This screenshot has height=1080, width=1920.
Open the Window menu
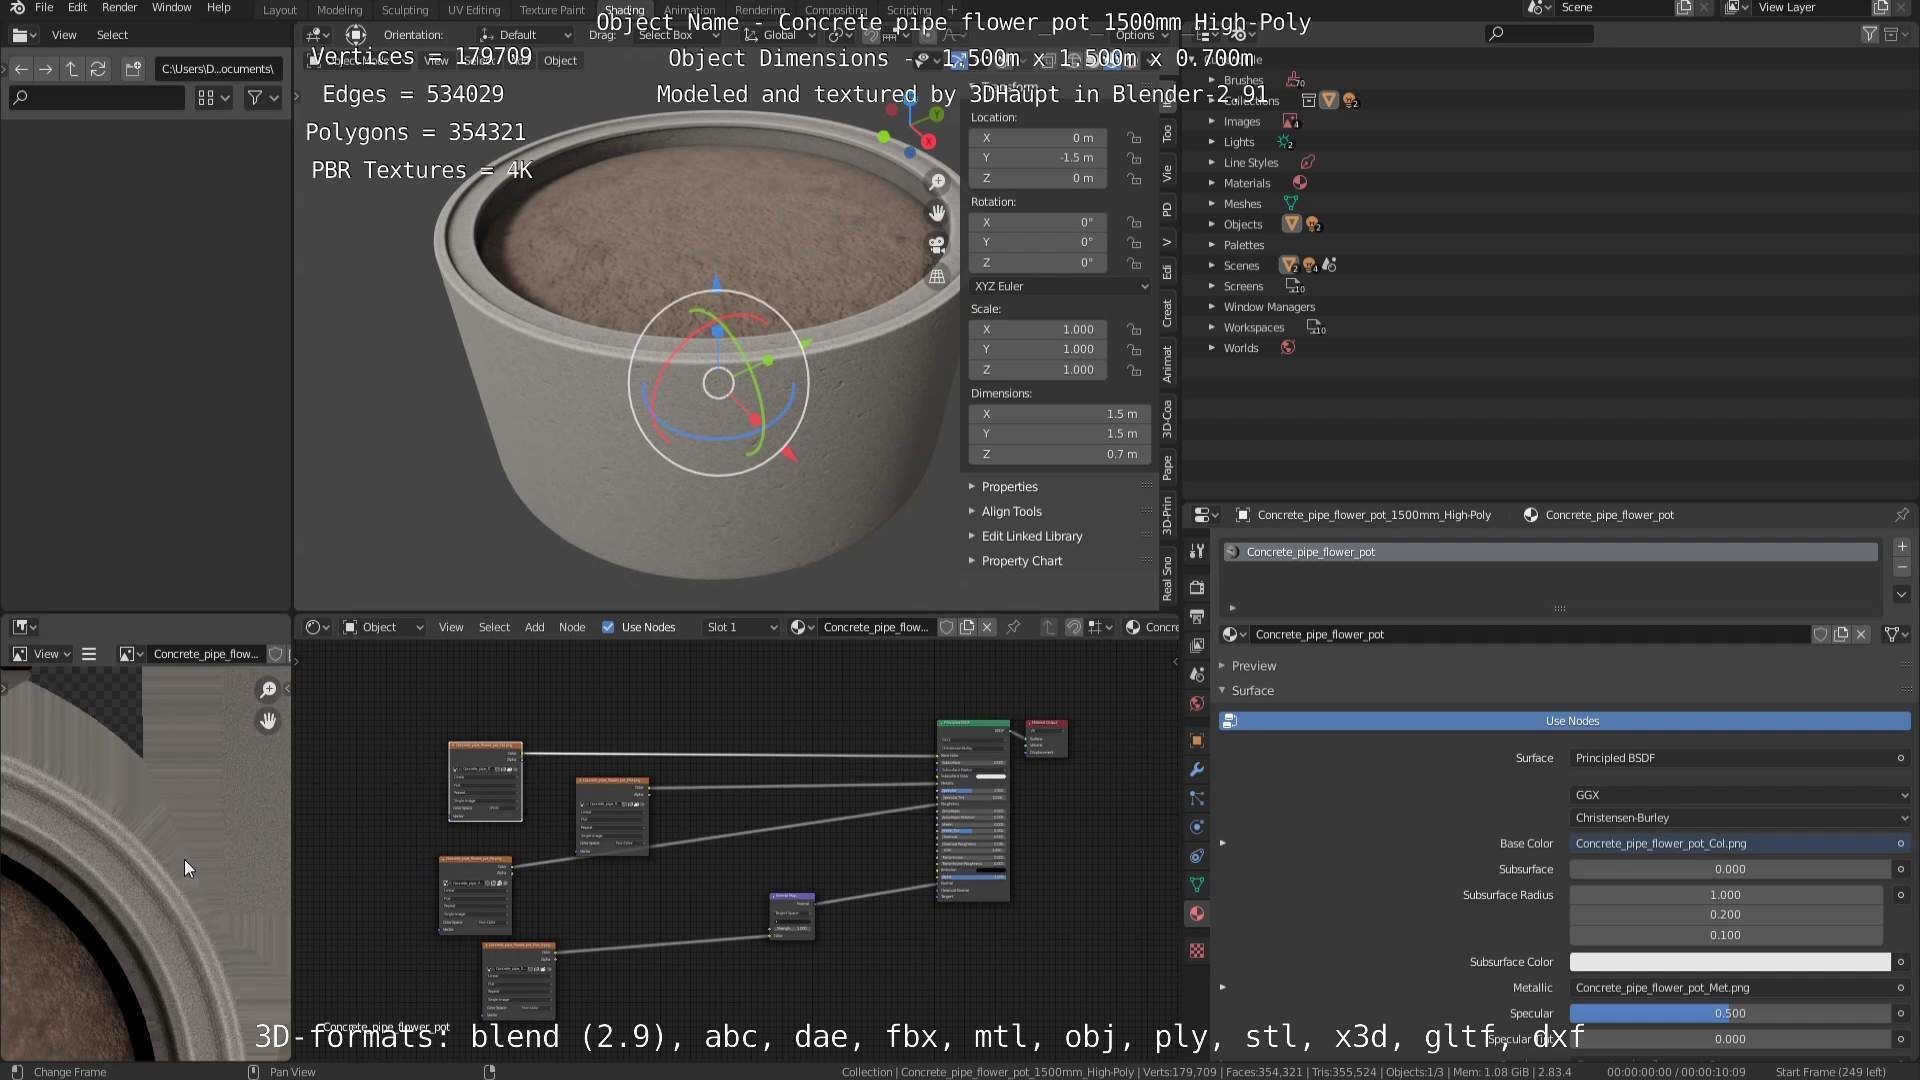171,7
